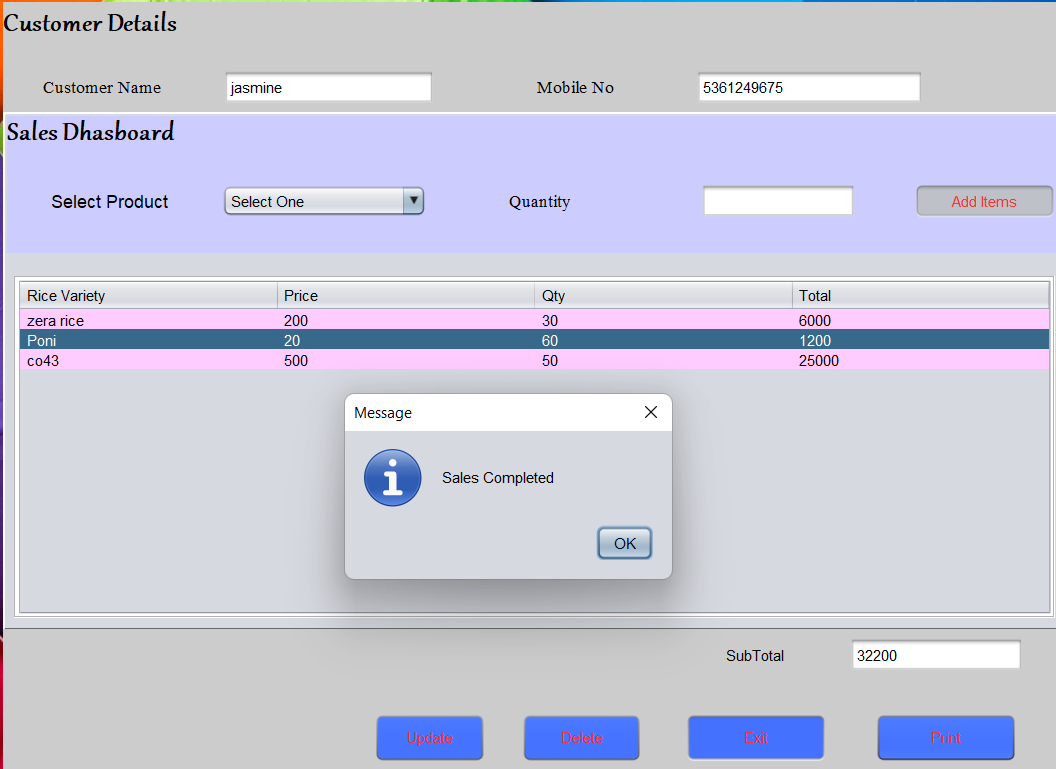The height and width of the screenshot is (769, 1056).
Task: Click the information icon in the Message dialog
Action: [x=392, y=477]
